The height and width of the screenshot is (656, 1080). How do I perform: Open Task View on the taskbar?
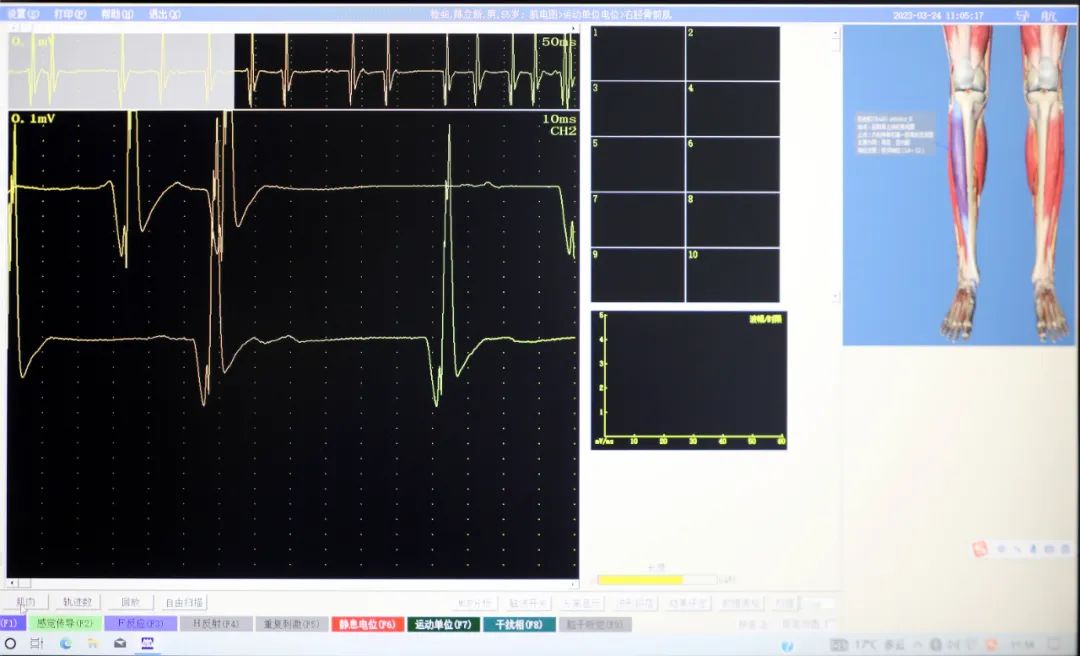tap(38, 643)
